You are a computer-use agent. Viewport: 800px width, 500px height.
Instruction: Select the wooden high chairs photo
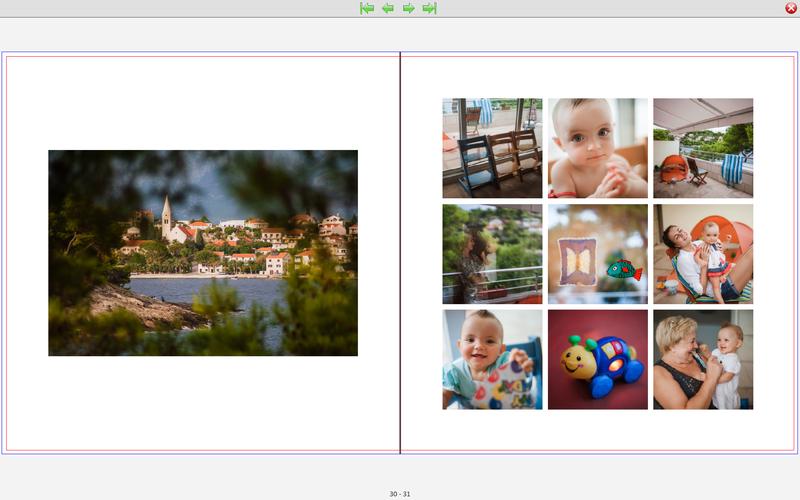point(492,148)
